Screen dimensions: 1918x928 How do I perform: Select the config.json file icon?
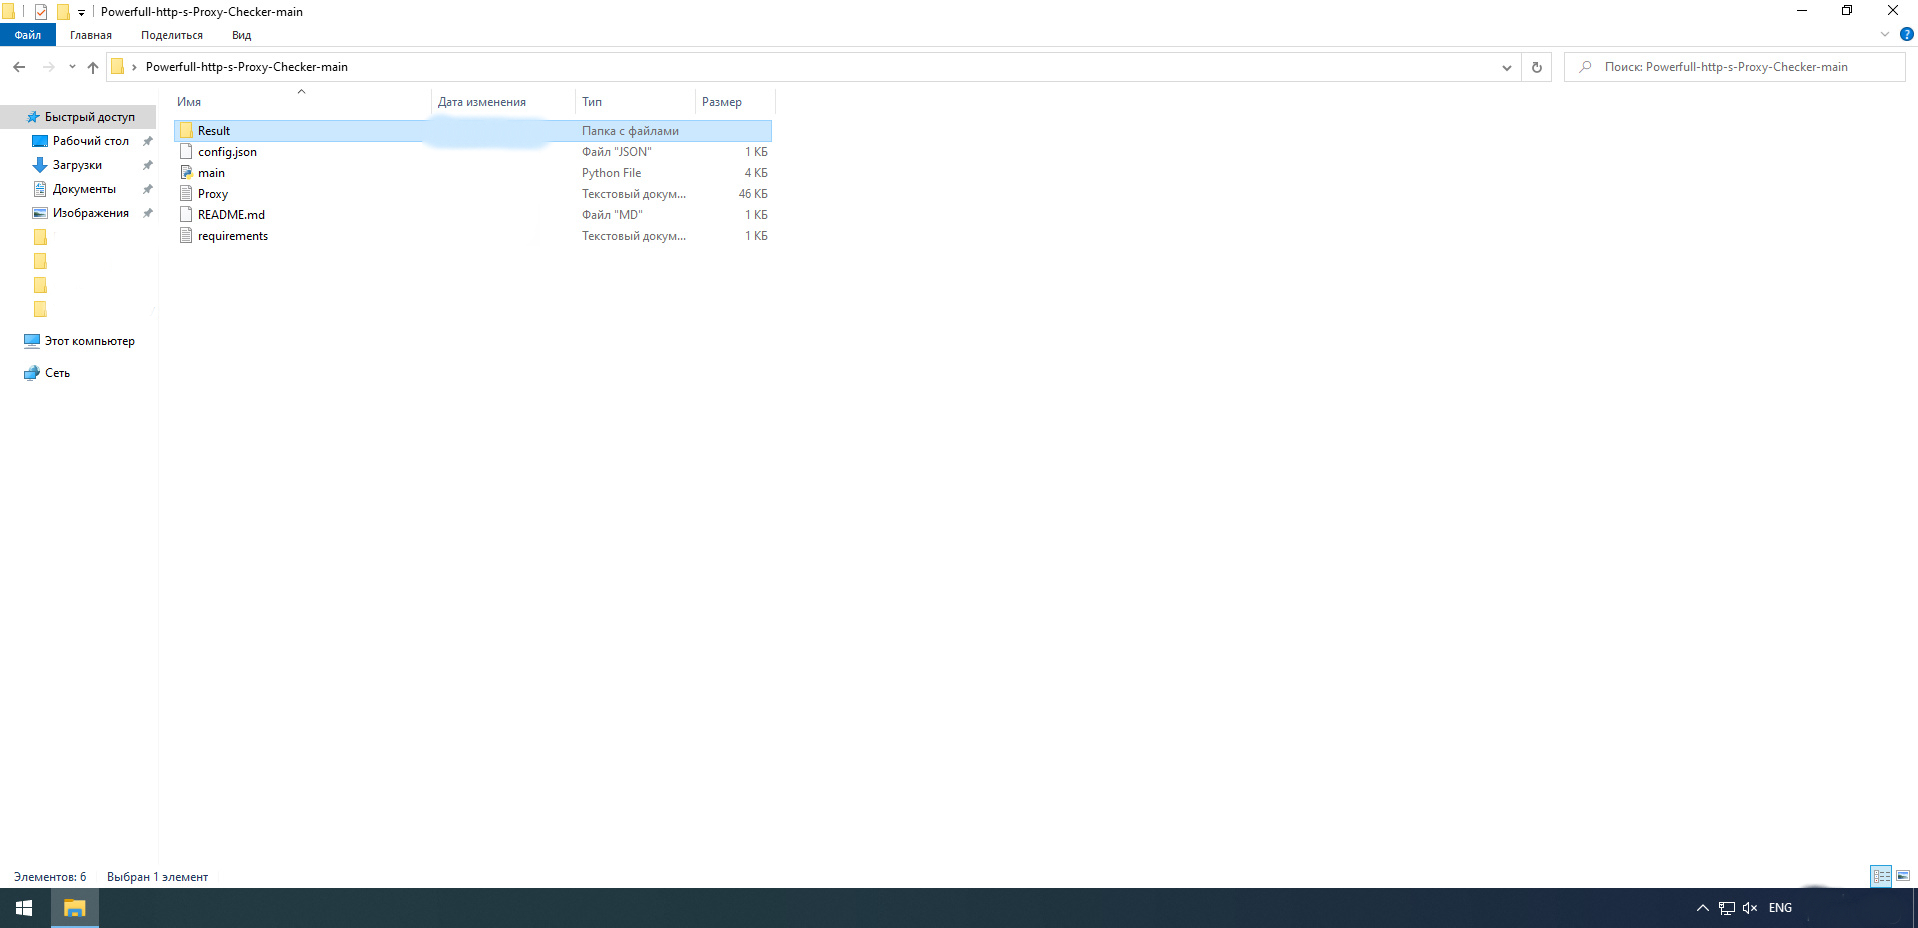[x=186, y=152]
